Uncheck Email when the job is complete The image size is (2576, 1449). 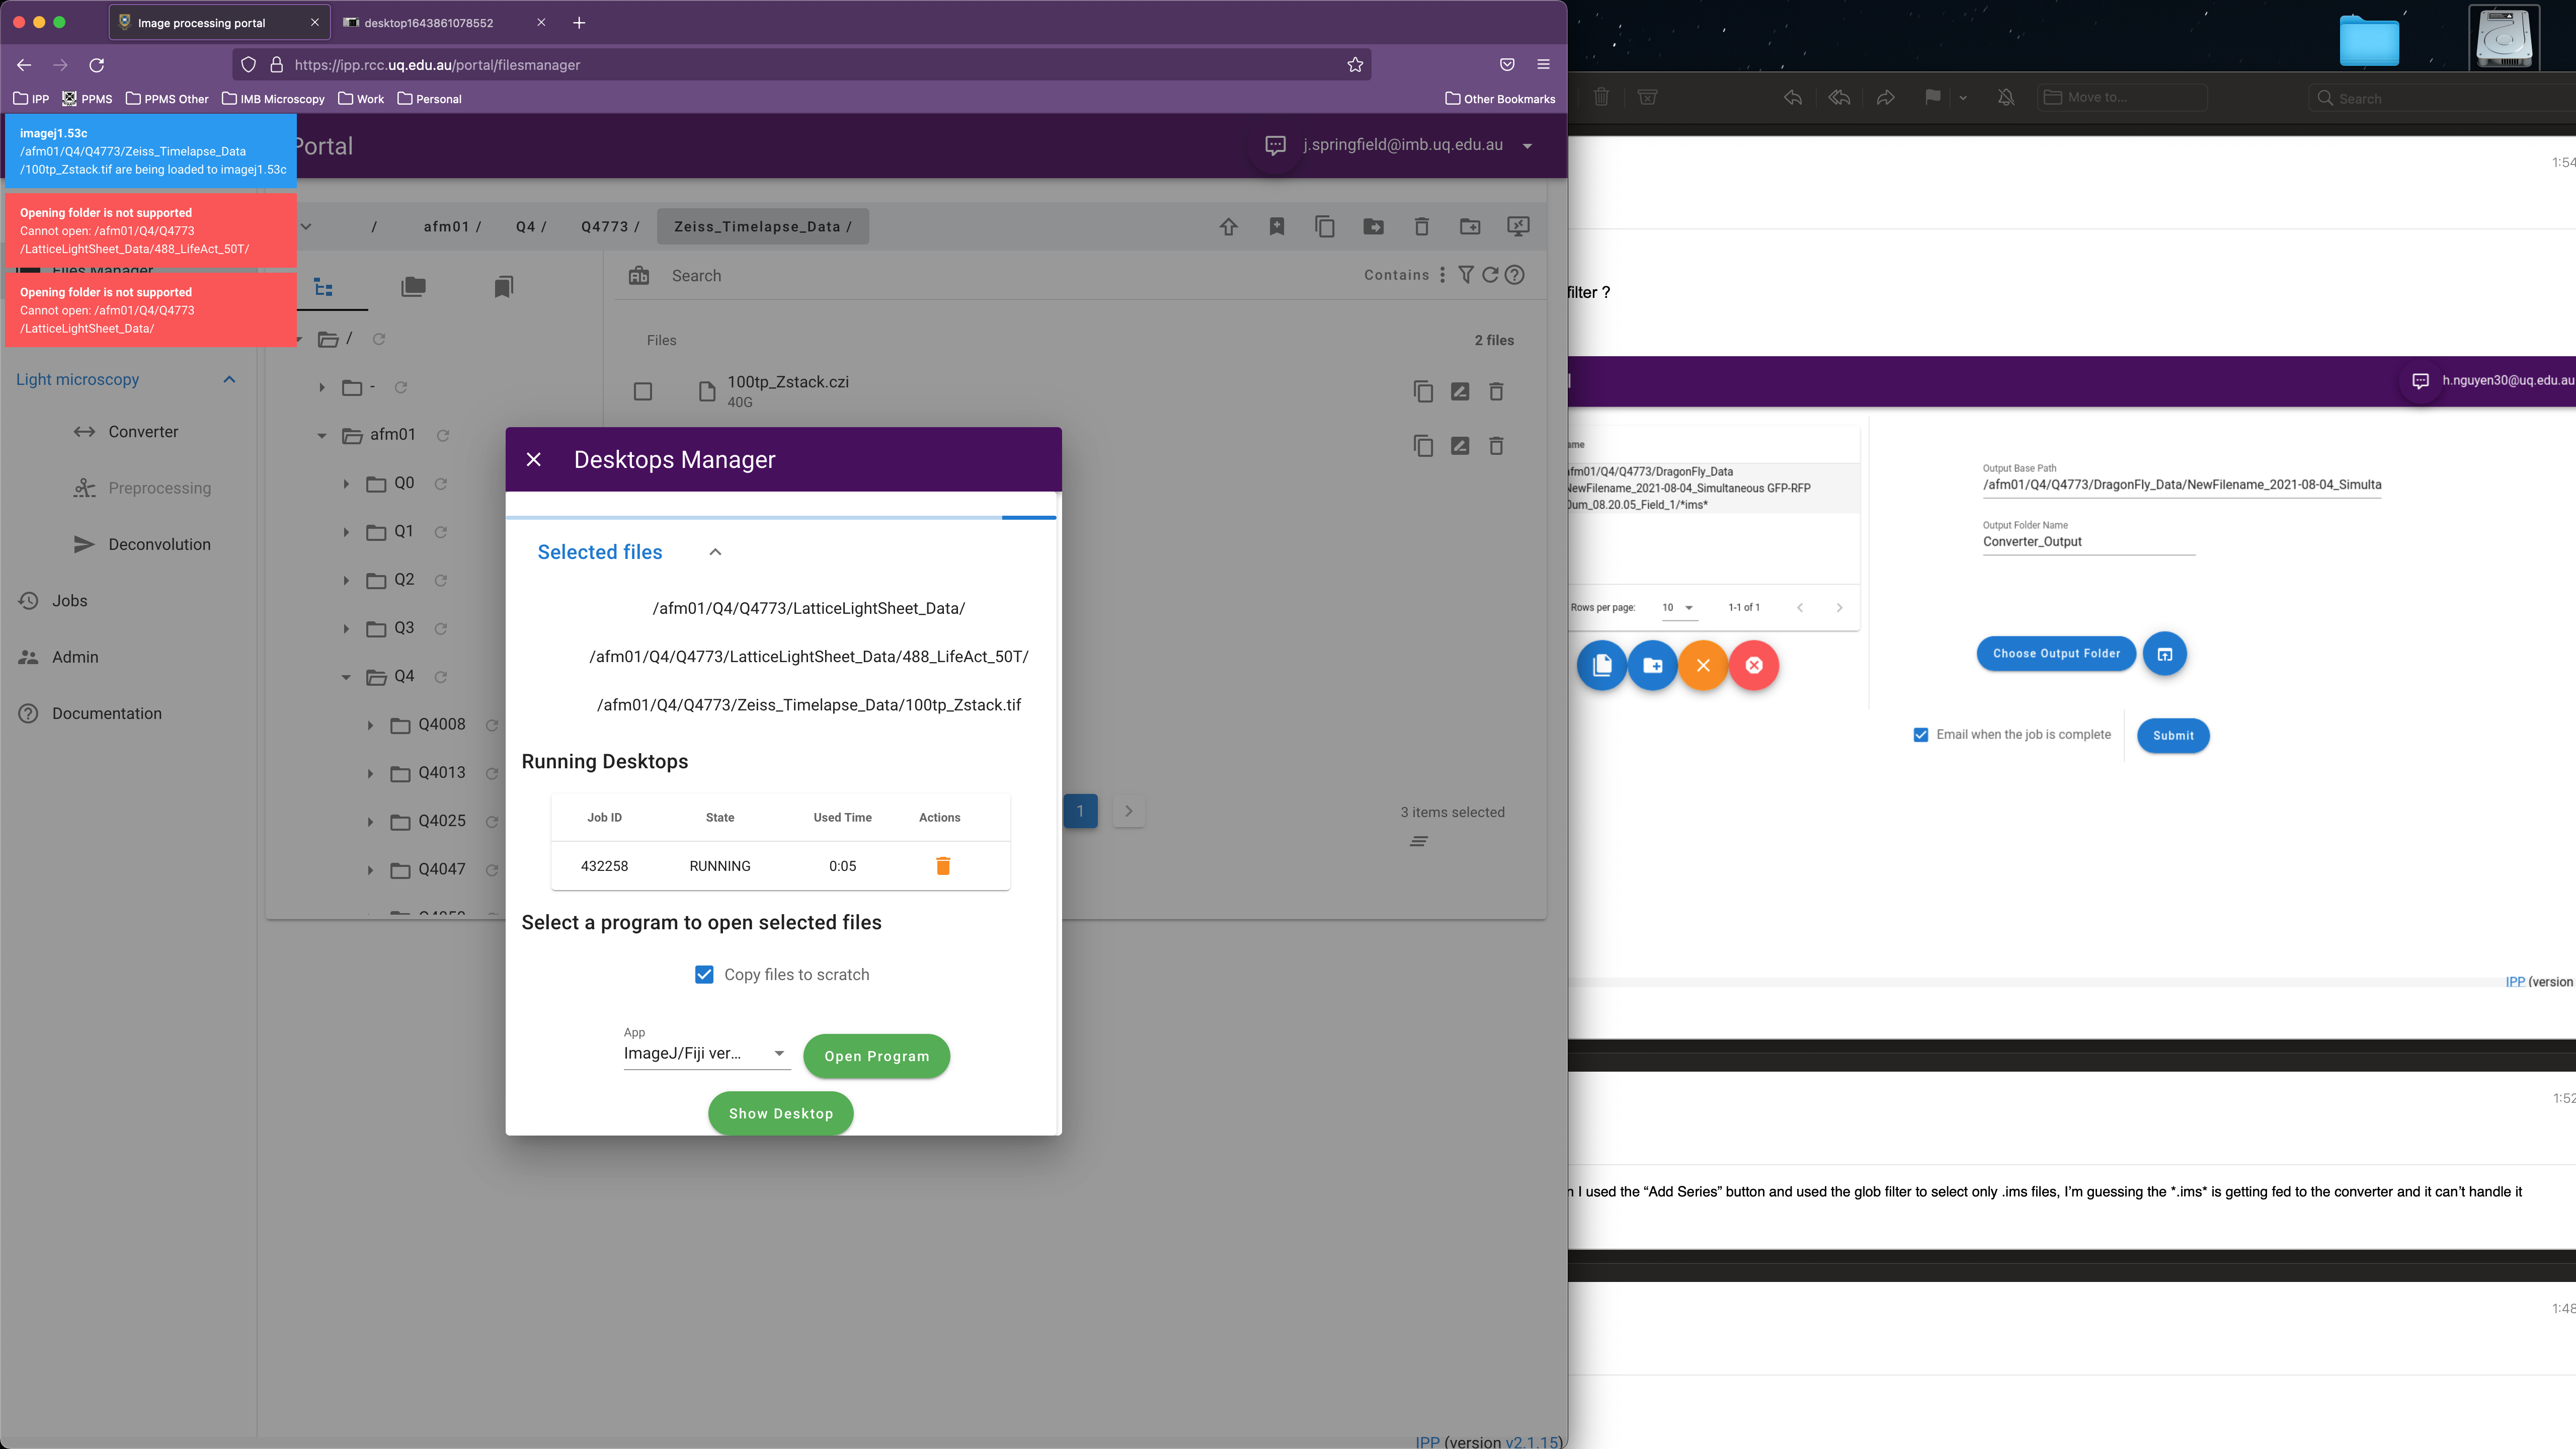[x=1920, y=735]
